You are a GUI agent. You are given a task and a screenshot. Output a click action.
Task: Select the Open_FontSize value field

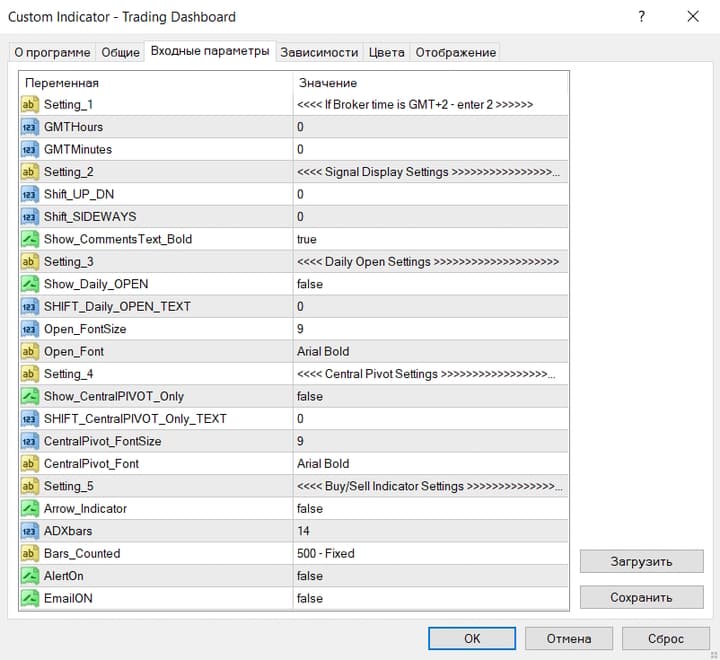pos(430,329)
